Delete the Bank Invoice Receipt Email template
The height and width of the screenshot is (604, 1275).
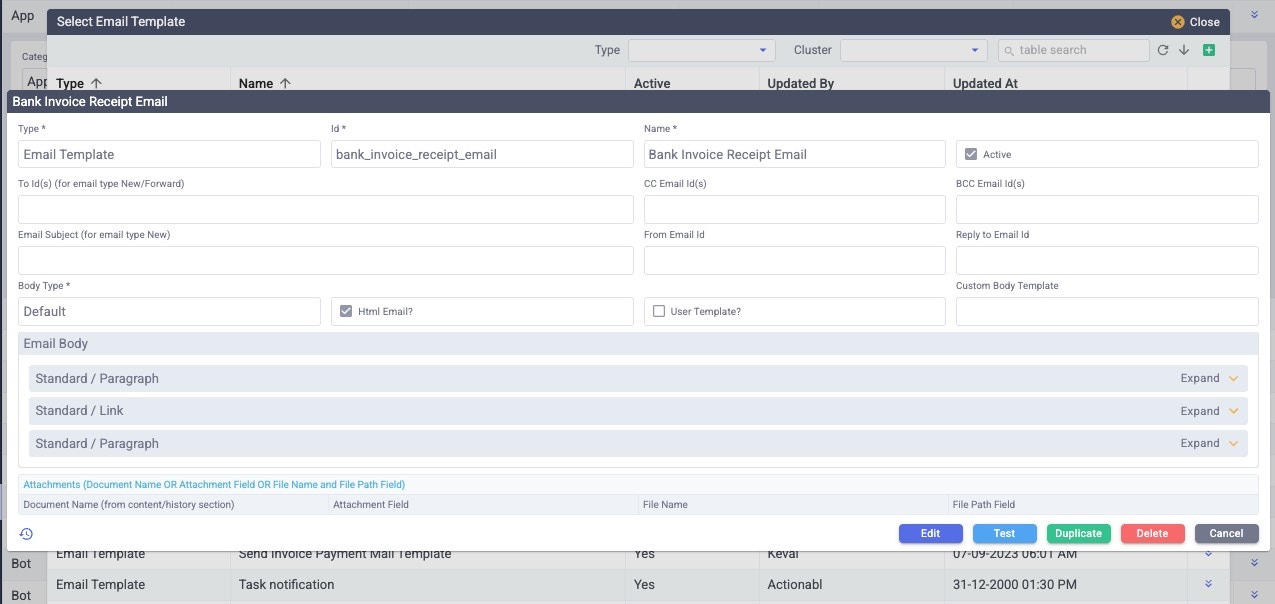click(x=1152, y=533)
